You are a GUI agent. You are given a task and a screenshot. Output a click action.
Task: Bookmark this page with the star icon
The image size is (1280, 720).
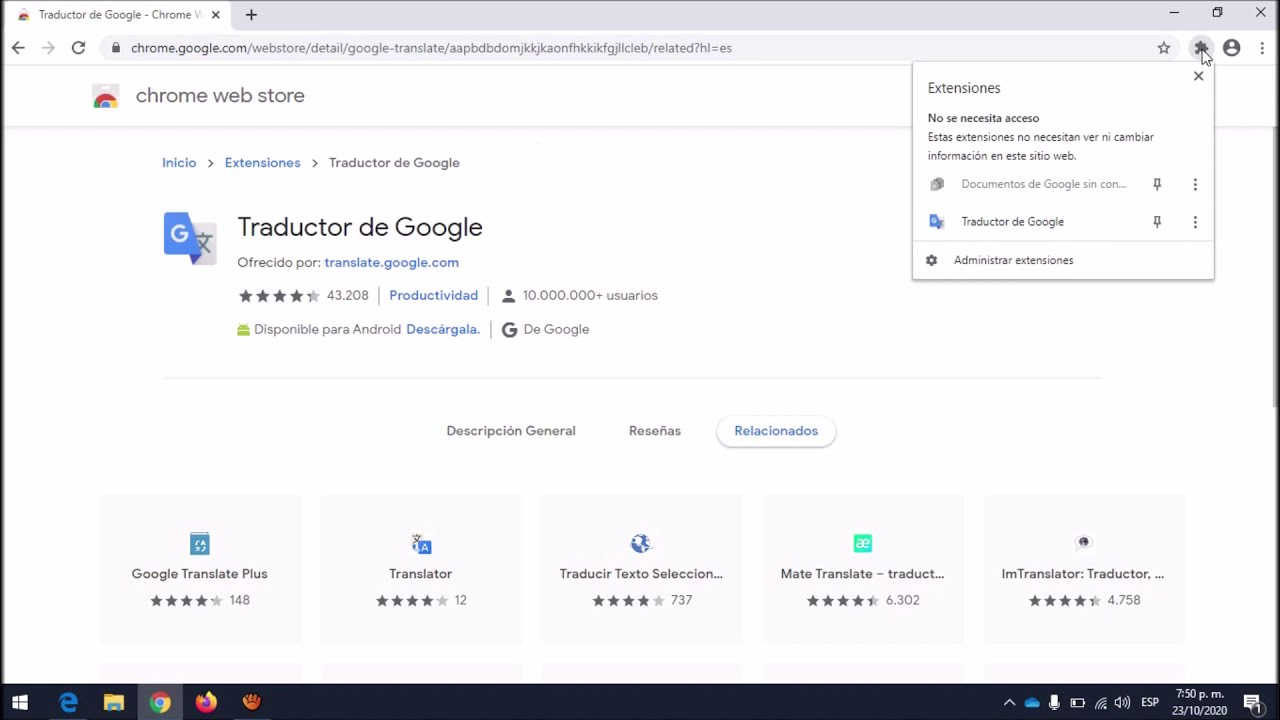[1164, 48]
